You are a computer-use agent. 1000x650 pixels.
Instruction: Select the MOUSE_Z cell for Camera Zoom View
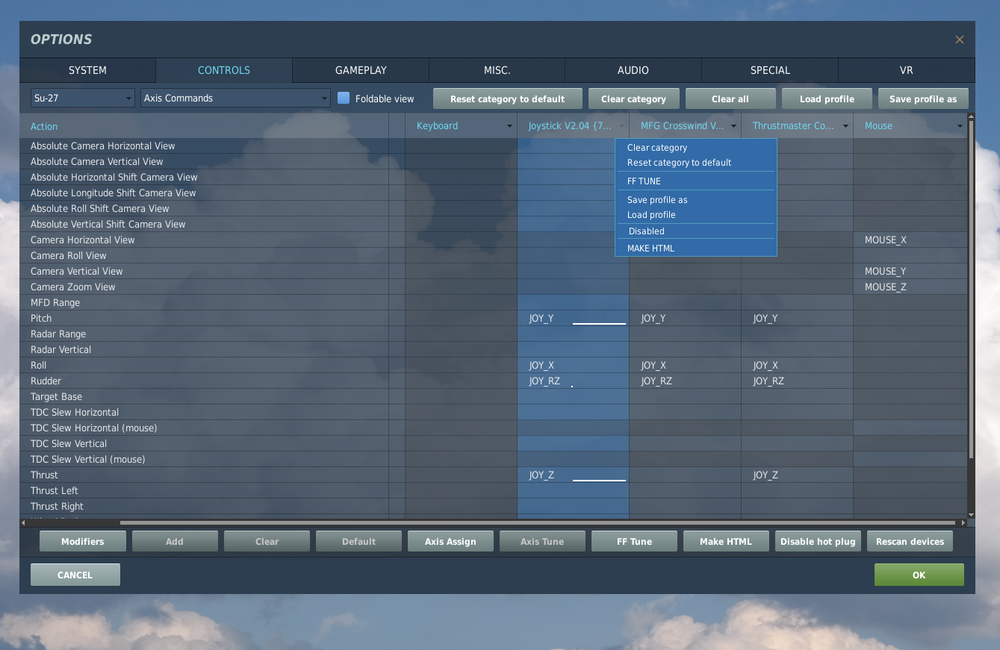(910, 287)
